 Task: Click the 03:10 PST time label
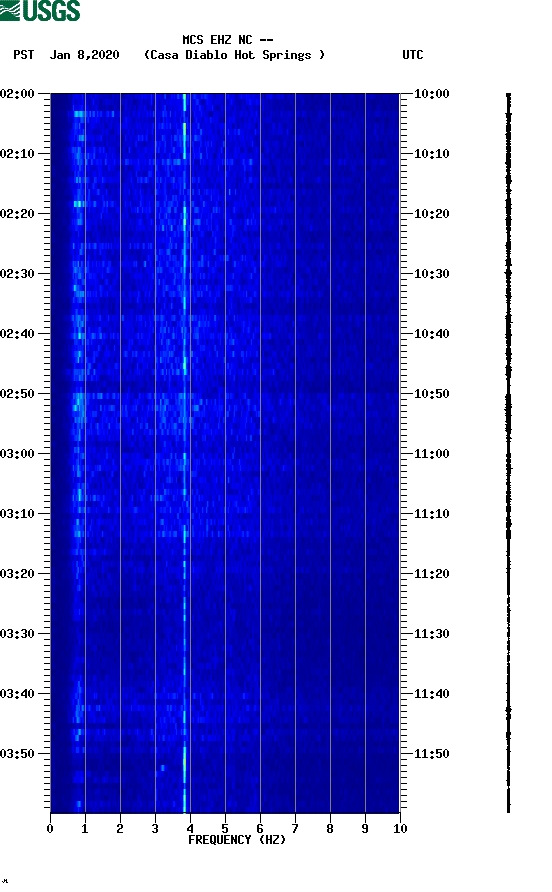(18, 514)
